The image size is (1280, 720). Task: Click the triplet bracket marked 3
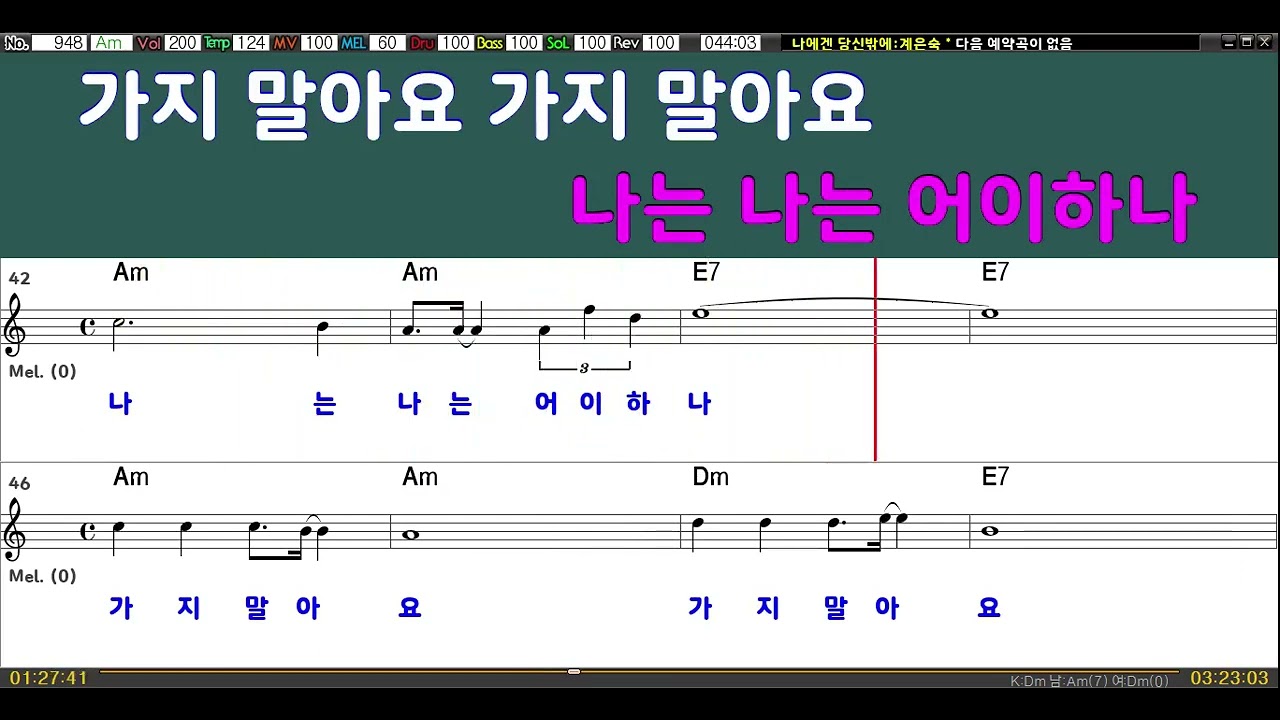[585, 367]
